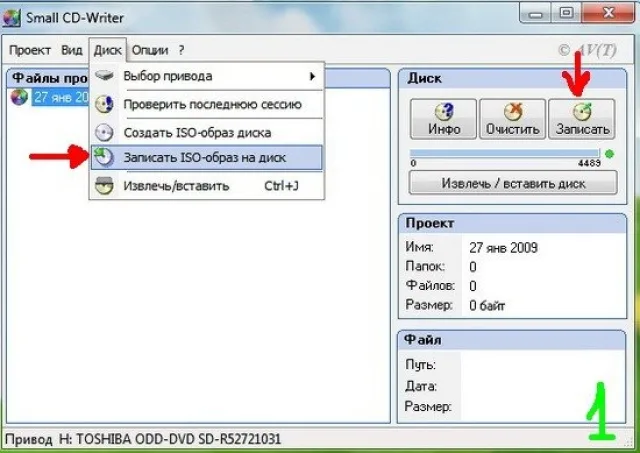
Task: Click the eject icon beside Извлечь/вставить
Action: tap(104, 186)
